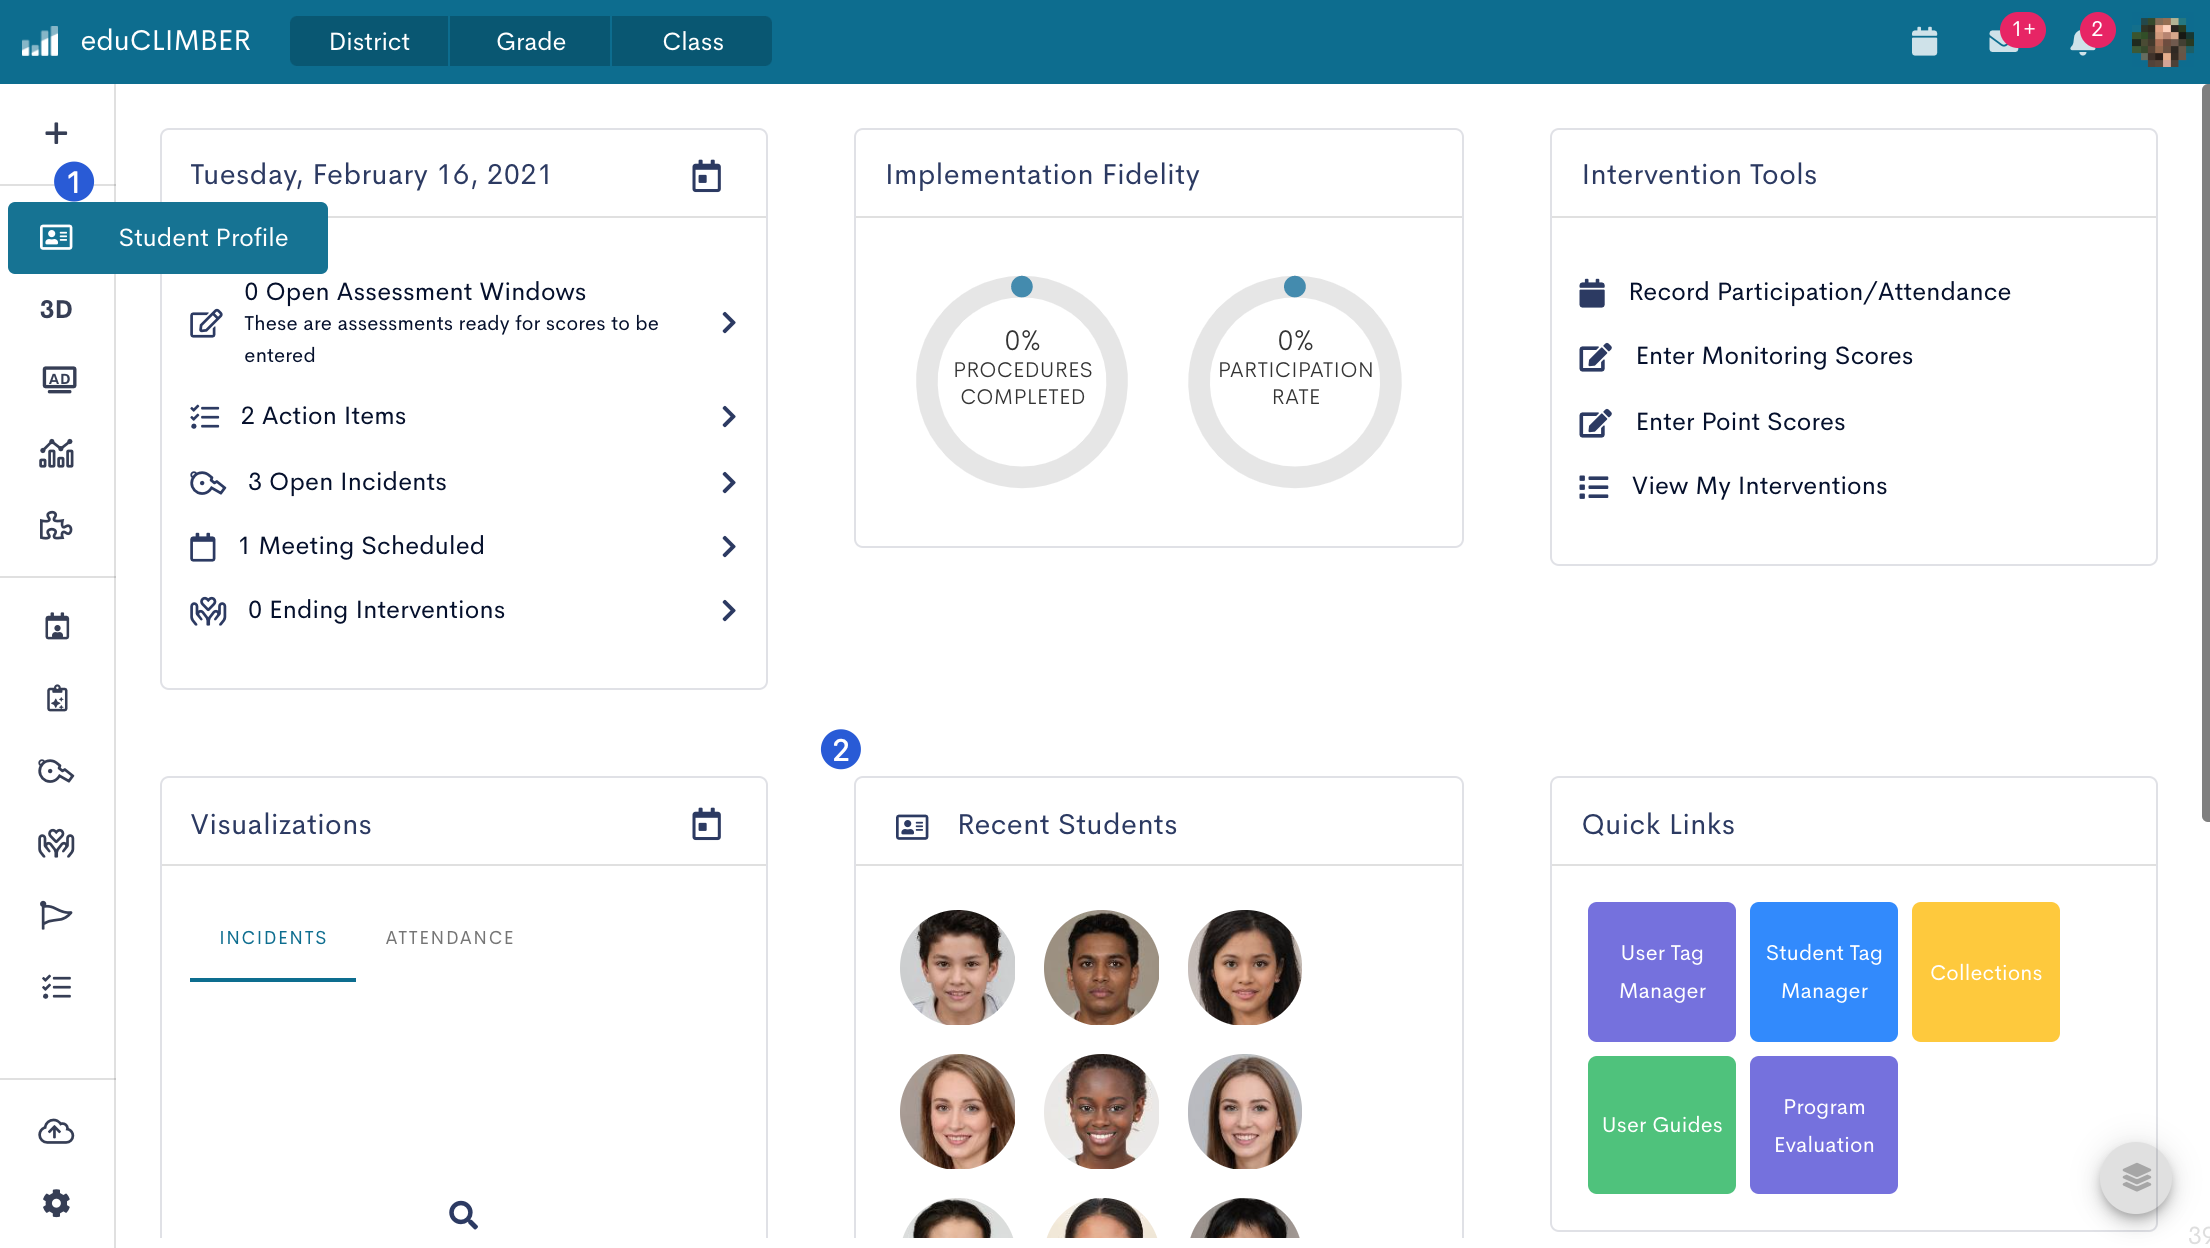Image resolution: width=2210 pixels, height=1248 pixels.
Task: Click Participation Rate progress ring
Action: (x=1295, y=382)
